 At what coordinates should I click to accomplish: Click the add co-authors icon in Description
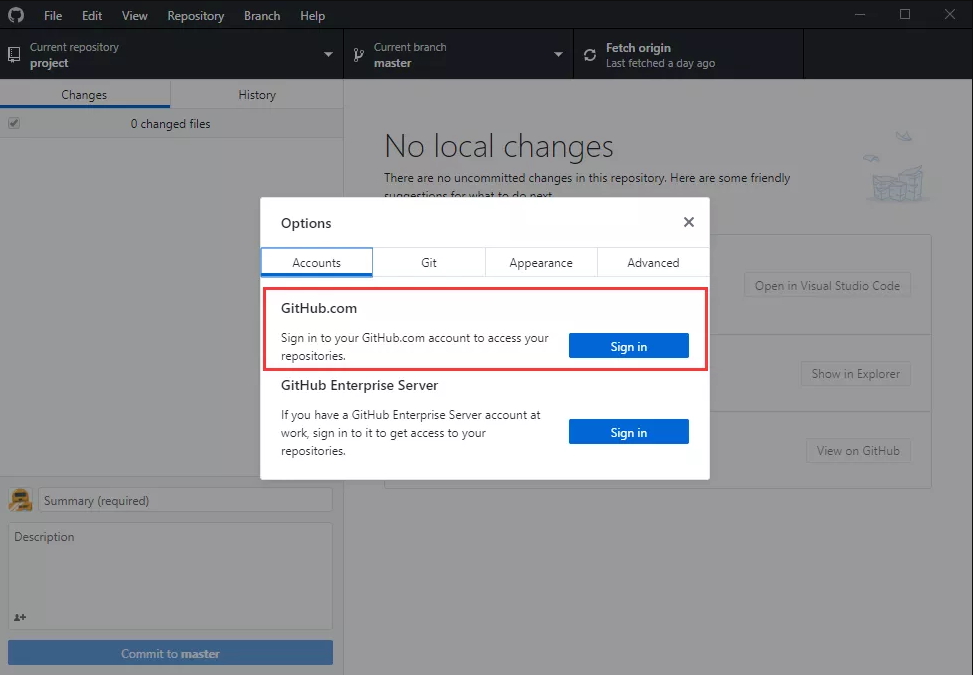pyautogui.click(x=20, y=617)
